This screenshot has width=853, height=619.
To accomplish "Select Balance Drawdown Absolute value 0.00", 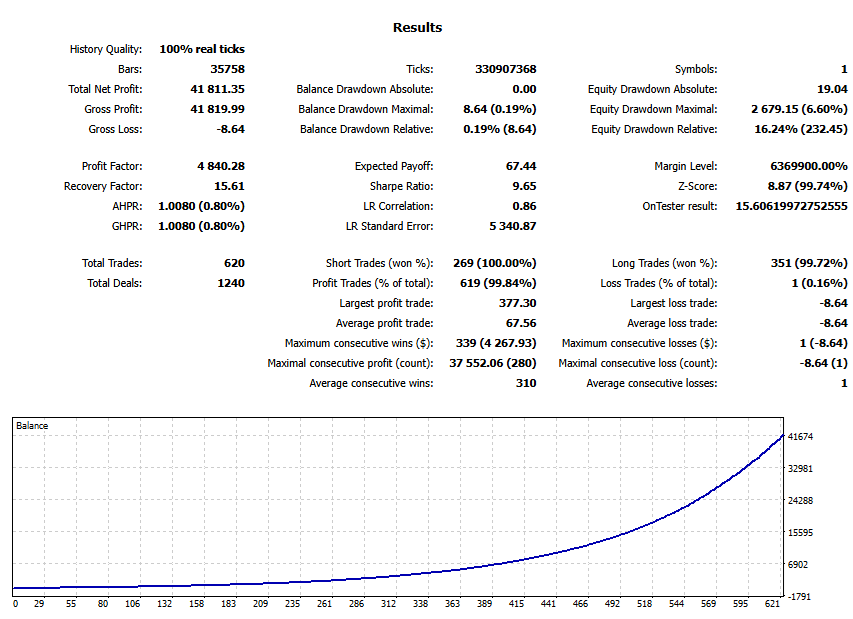I will click(524, 89).
